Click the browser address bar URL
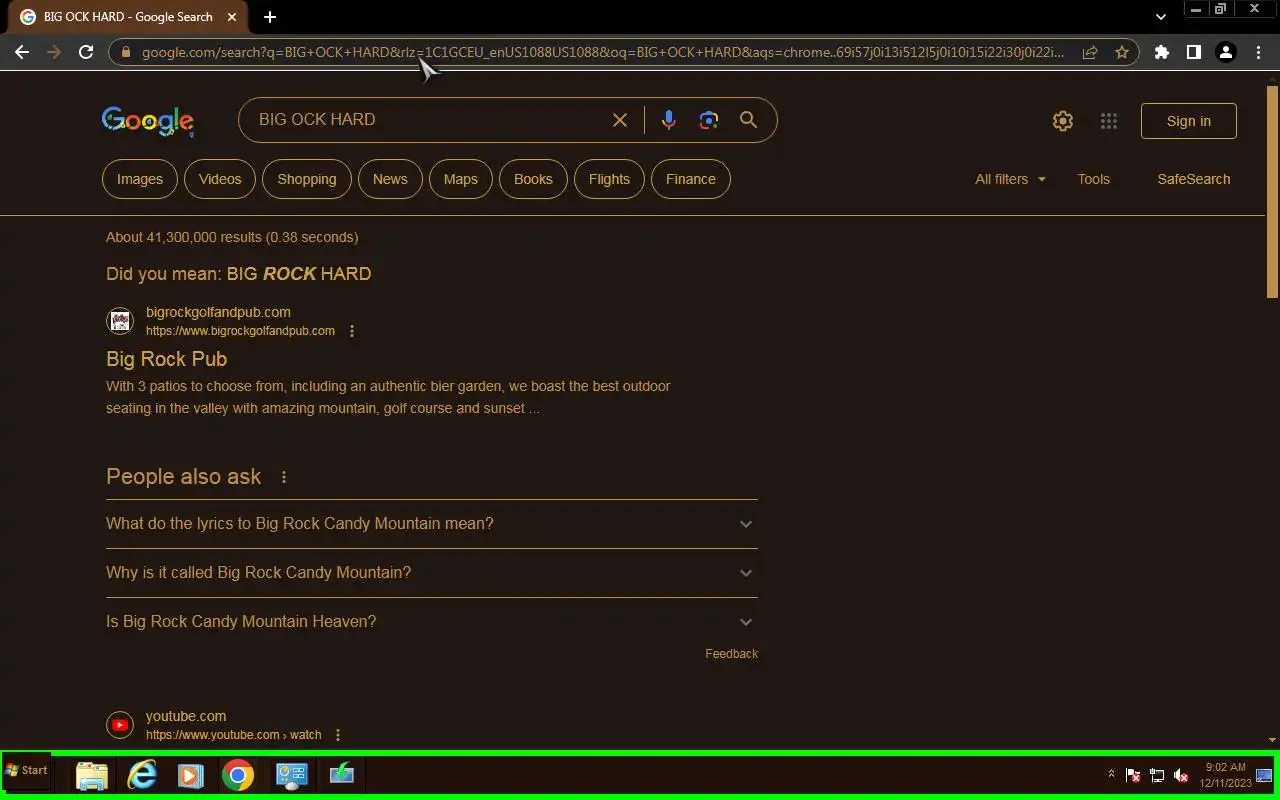 (x=603, y=52)
